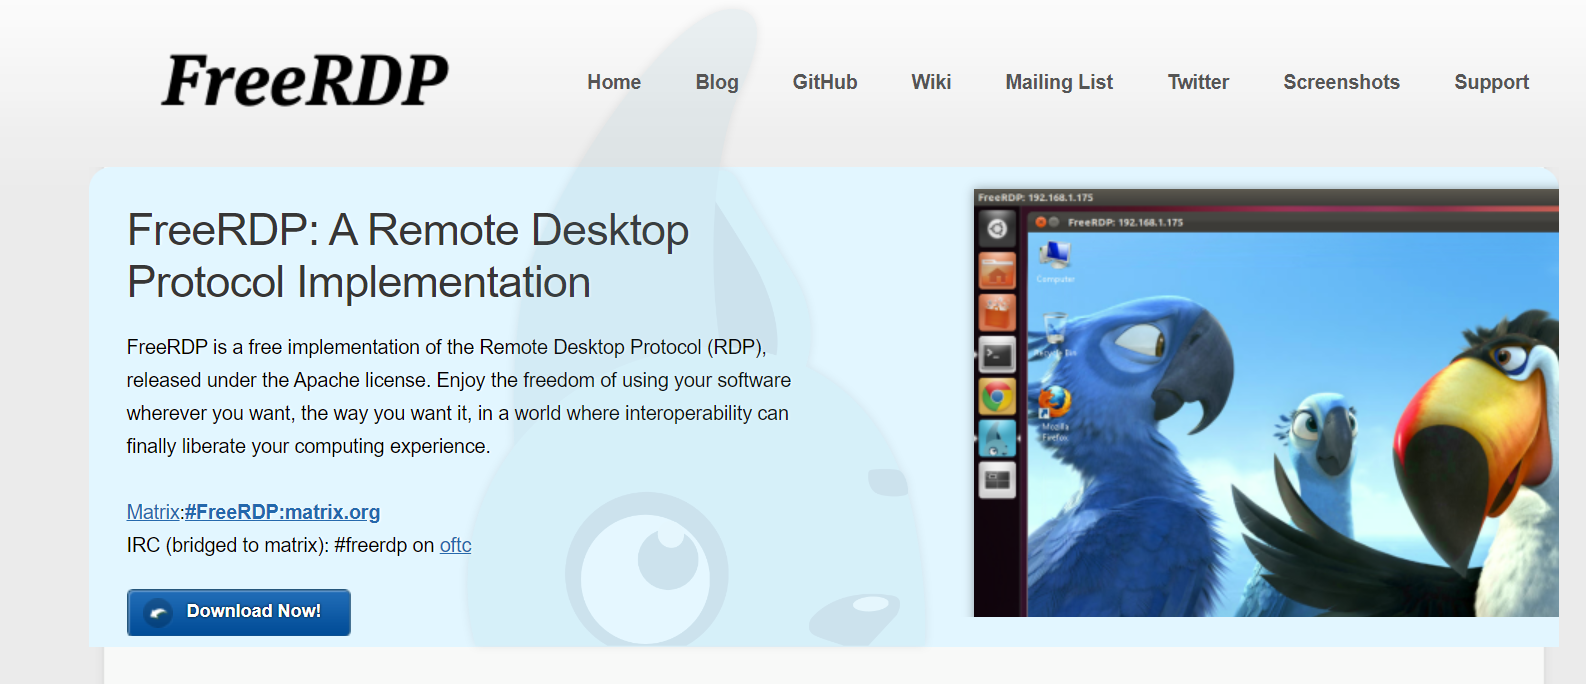Click the bottom workspace icon in screenshot dock
Viewport: 1586px width, 684px height.
click(997, 480)
